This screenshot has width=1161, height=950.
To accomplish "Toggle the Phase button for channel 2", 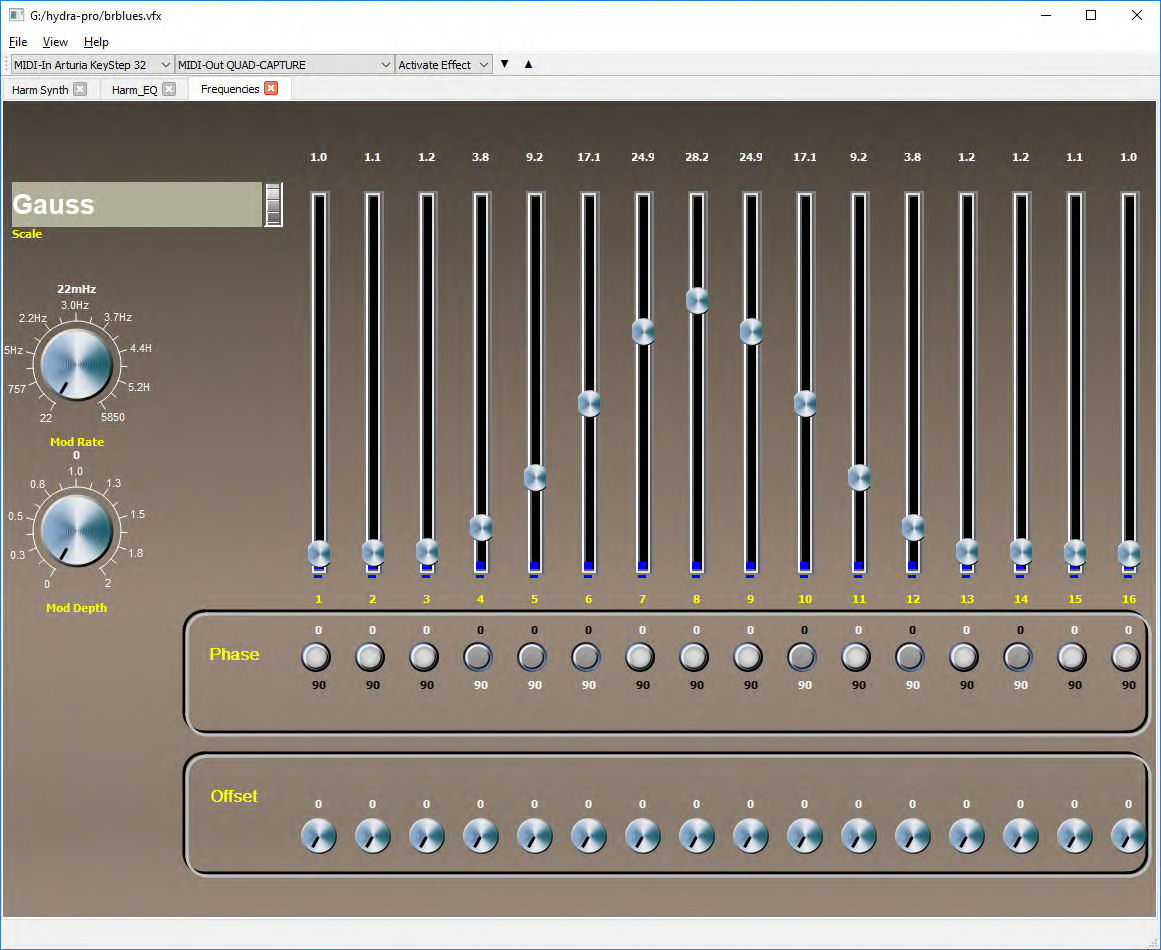I will tap(370, 657).
